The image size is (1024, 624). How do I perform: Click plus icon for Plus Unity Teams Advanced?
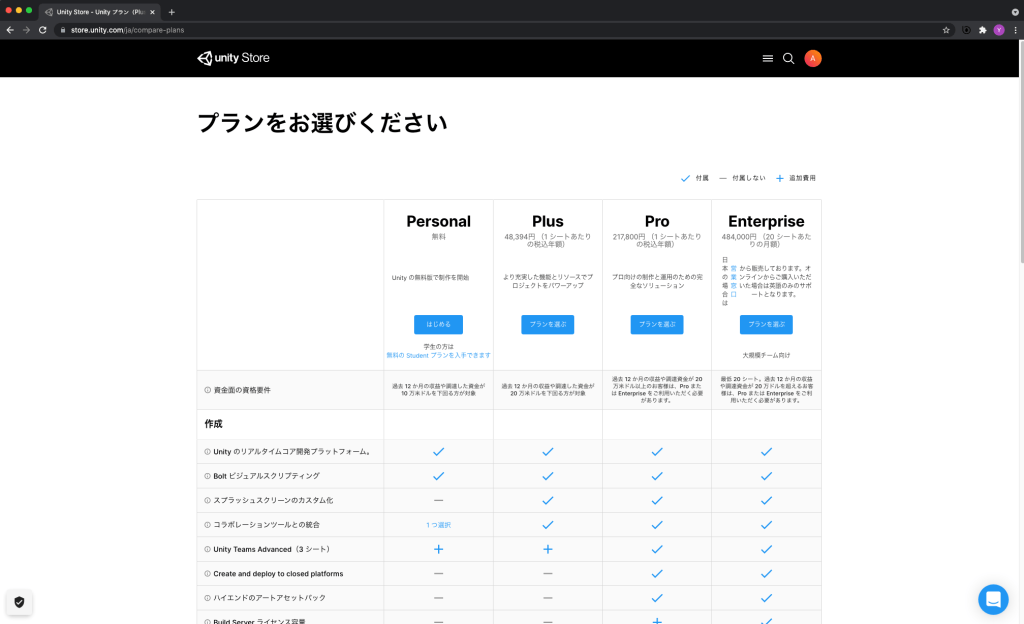pos(548,550)
